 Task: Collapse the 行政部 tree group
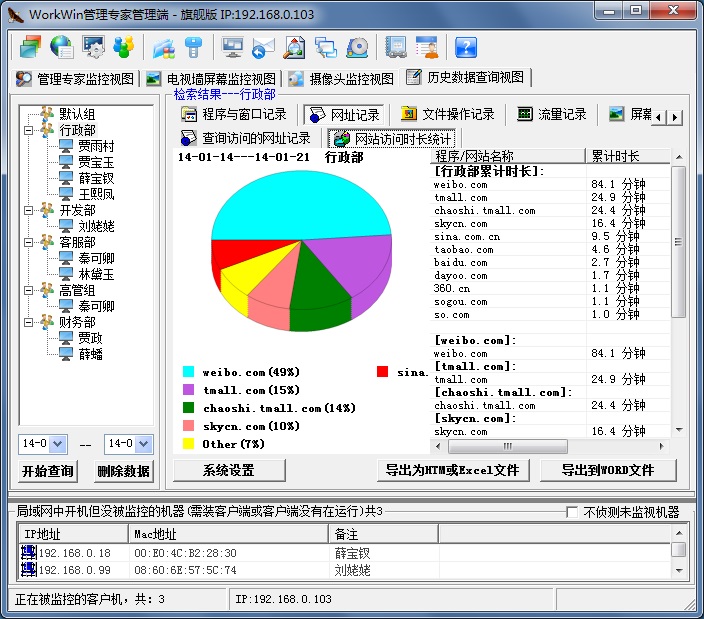29,131
